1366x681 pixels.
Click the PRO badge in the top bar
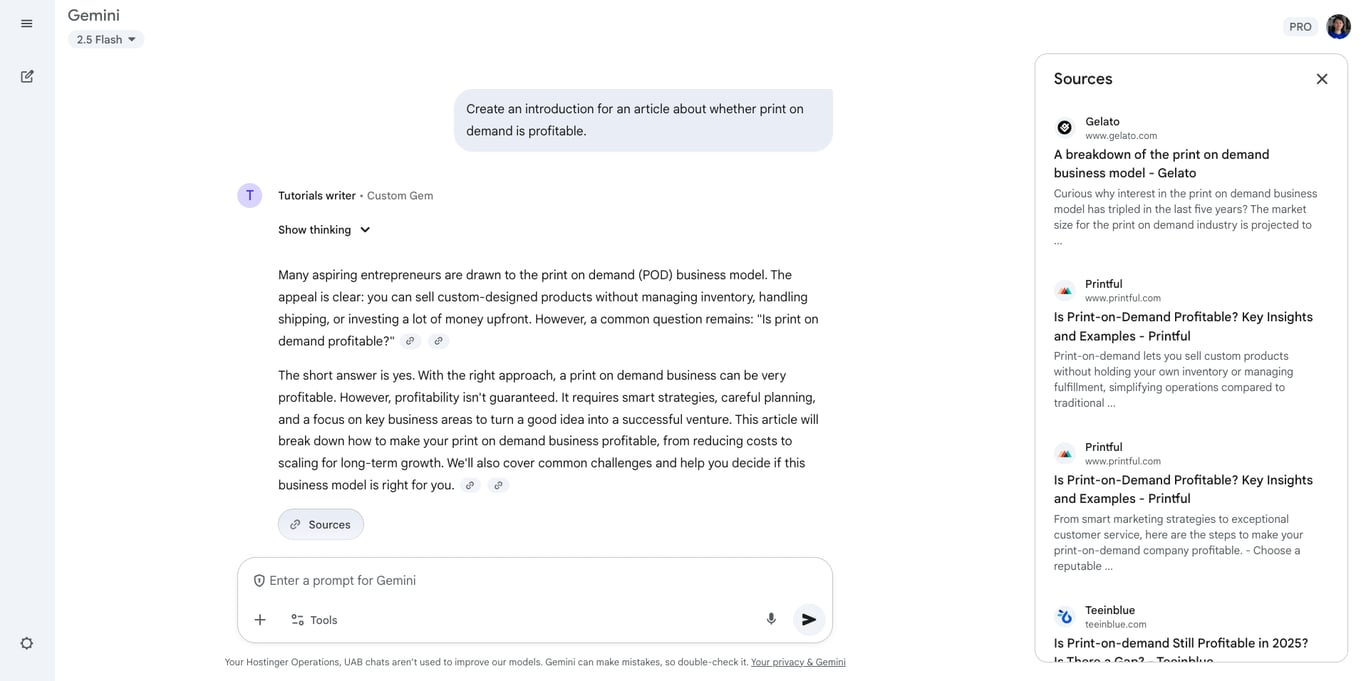(x=1300, y=27)
